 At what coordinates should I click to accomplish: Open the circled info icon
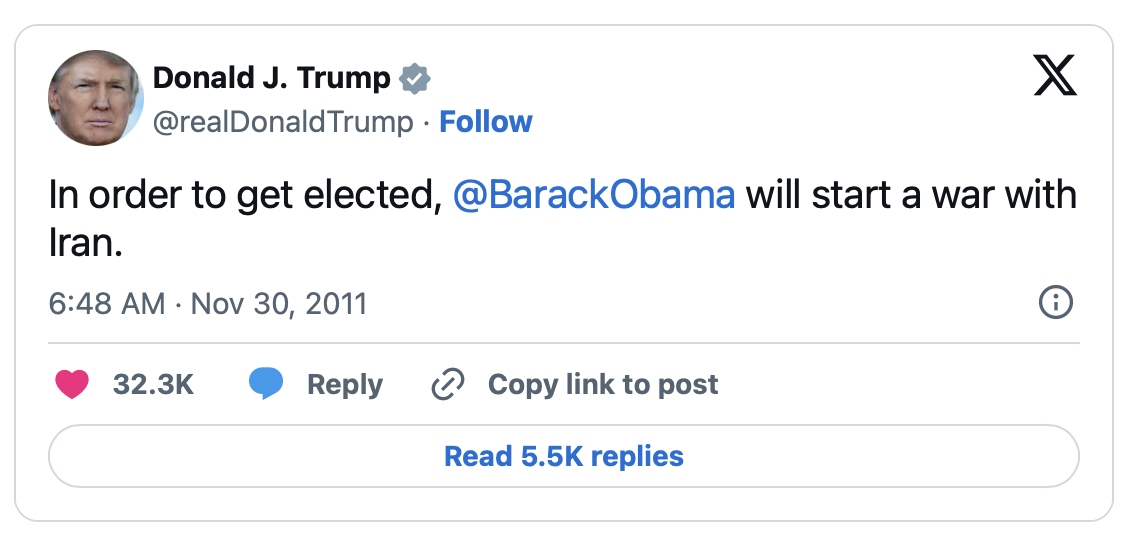[1056, 302]
